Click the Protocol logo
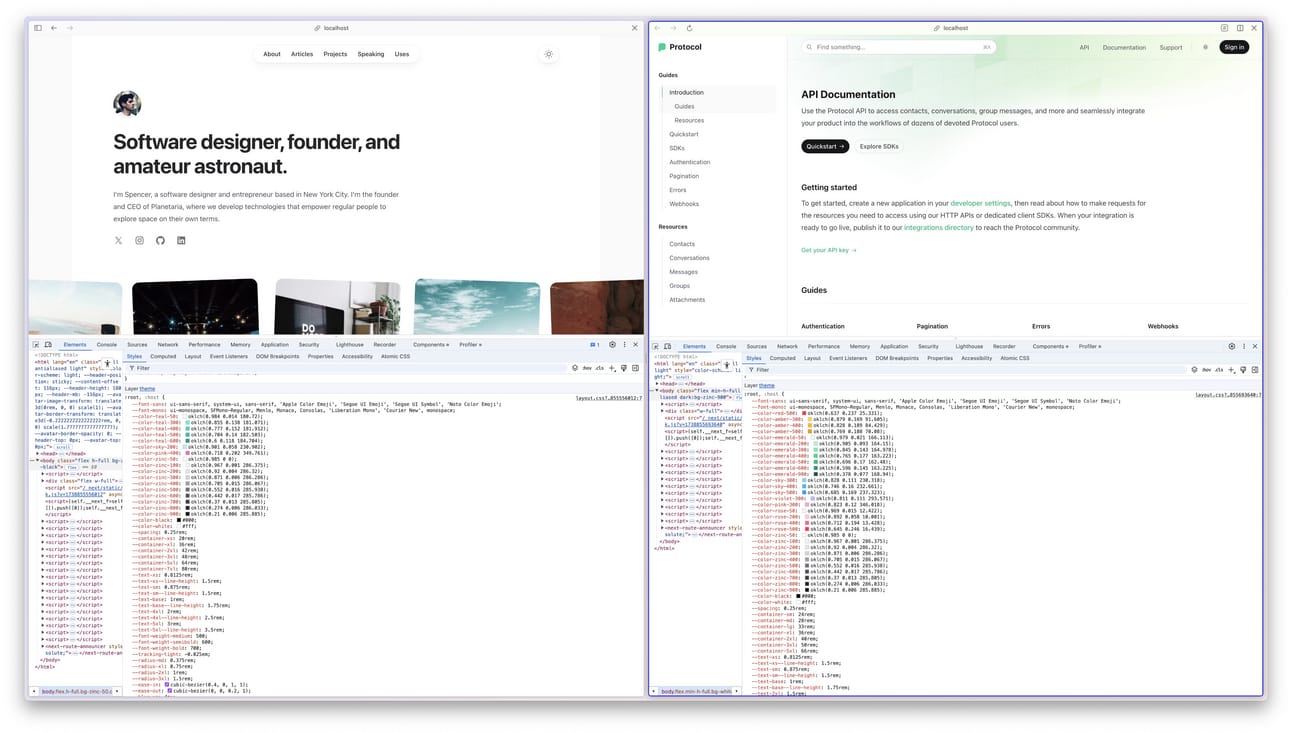 [x=680, y=47]
